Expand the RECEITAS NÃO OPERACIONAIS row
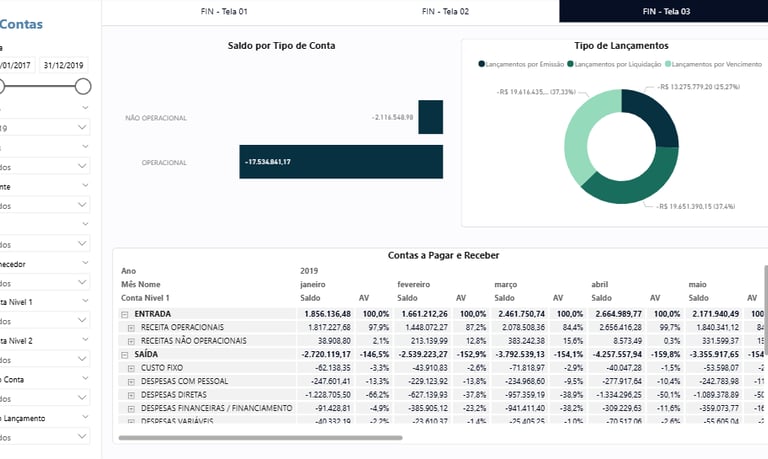This screenshot has width=768, height=459. tap(132, 341)
